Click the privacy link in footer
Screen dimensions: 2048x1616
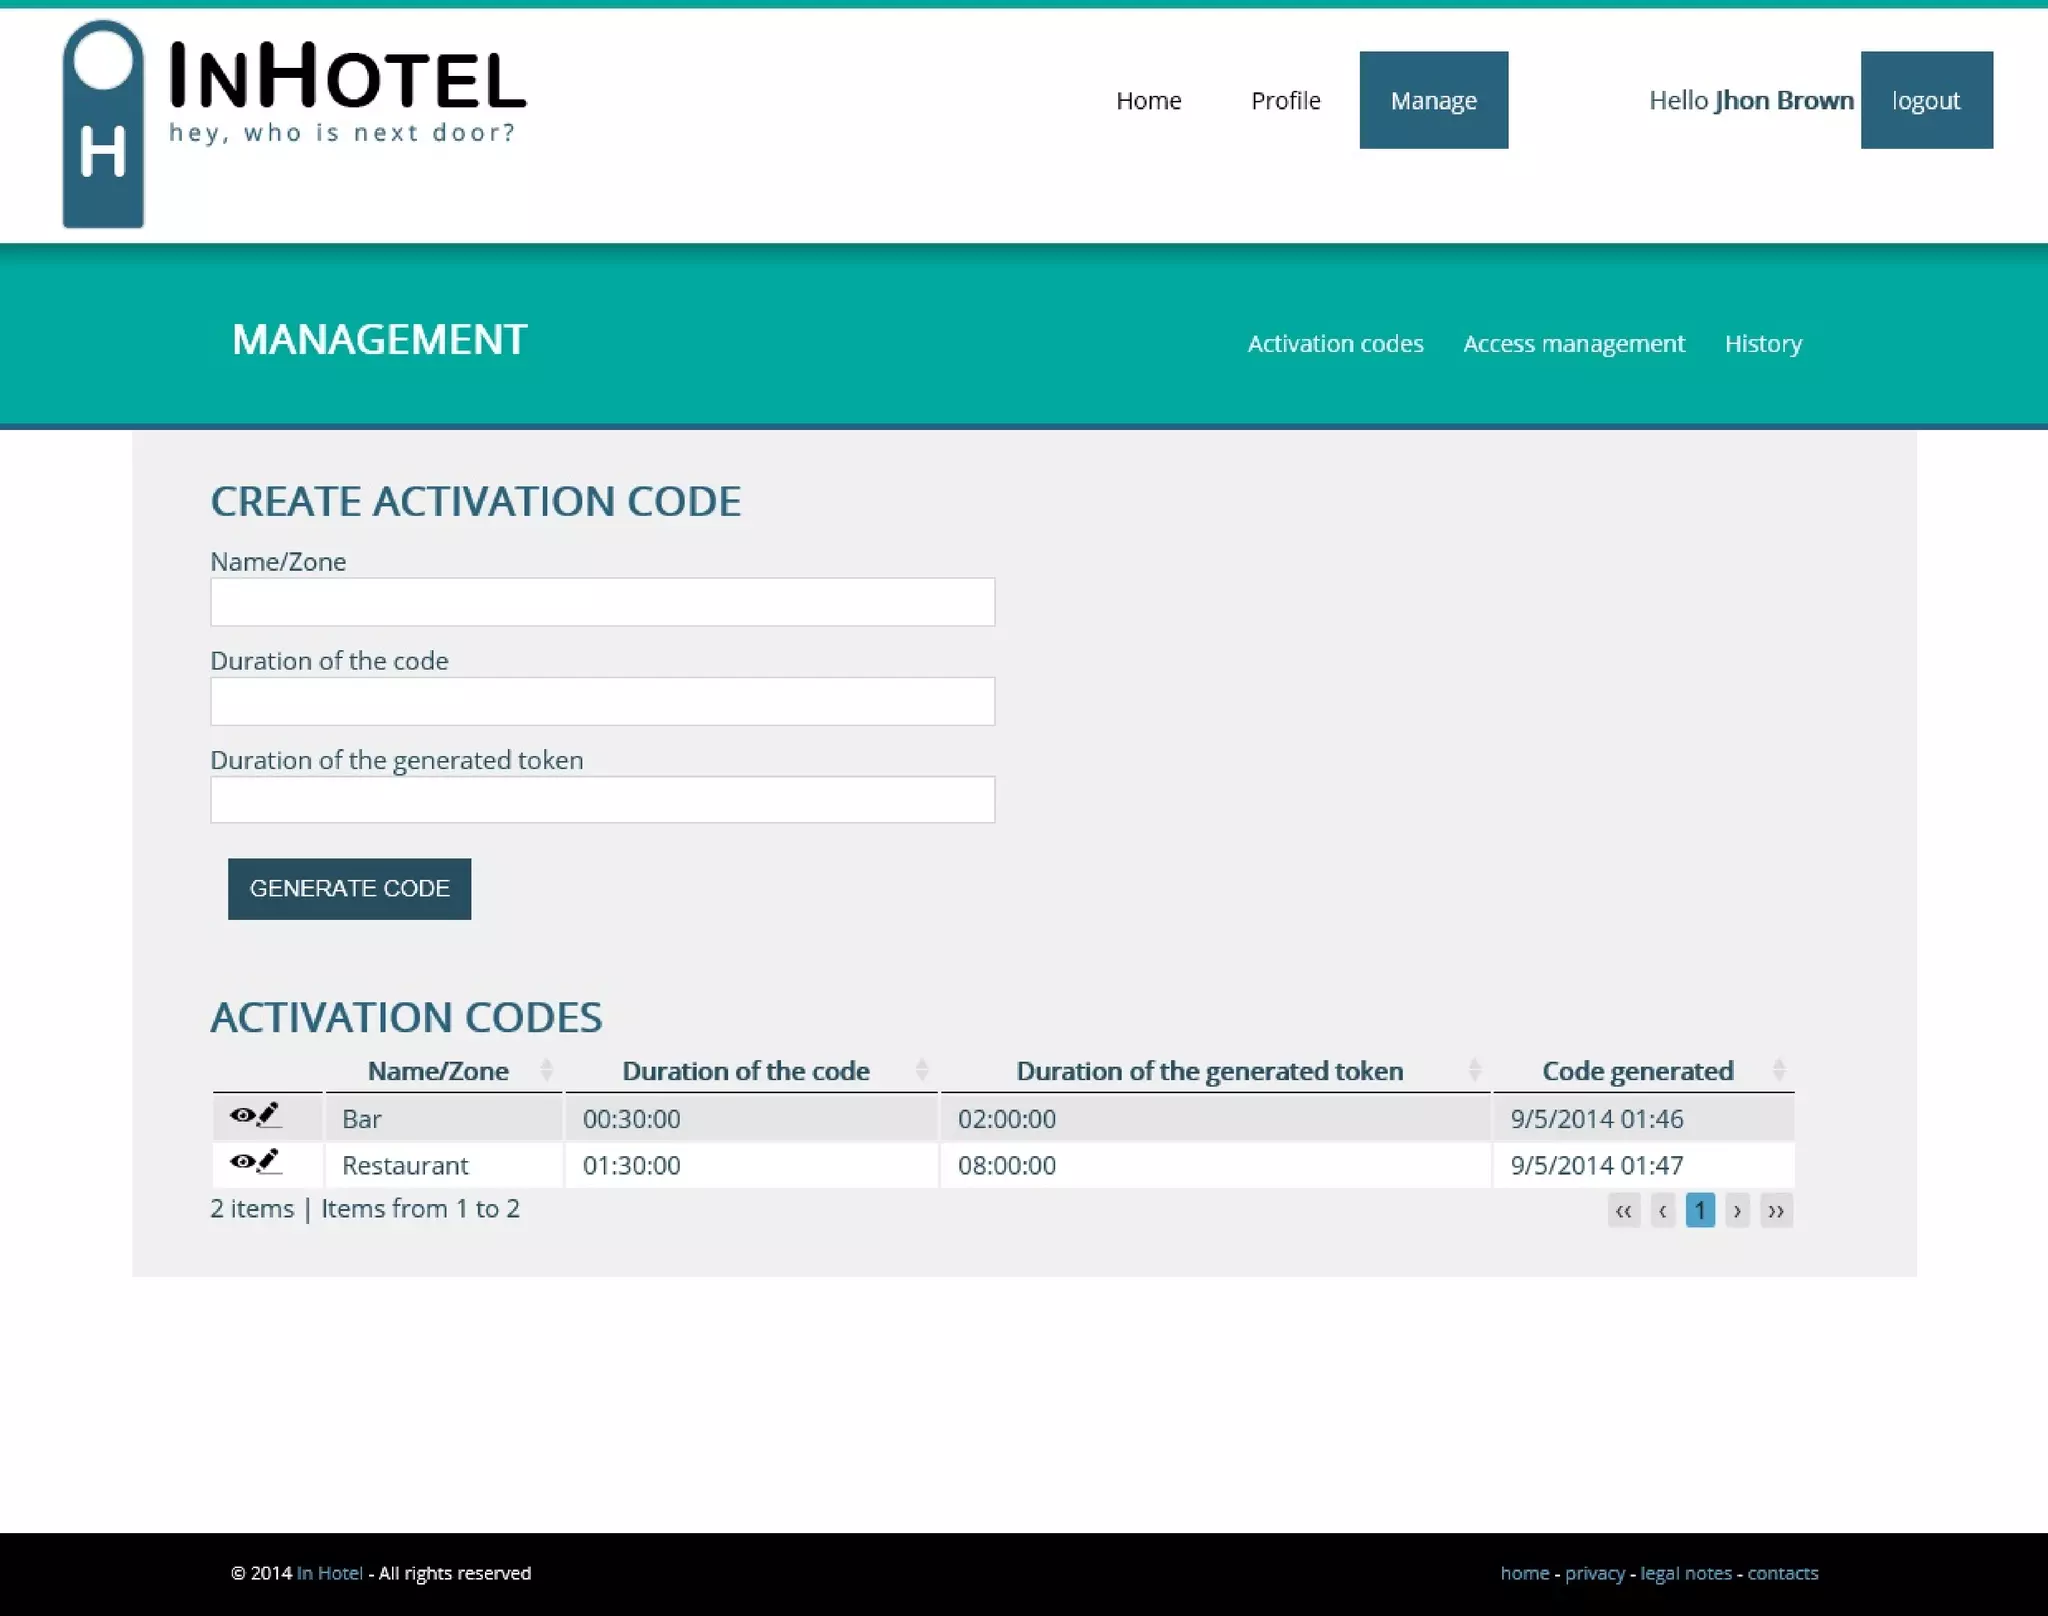point(1594,1573)
